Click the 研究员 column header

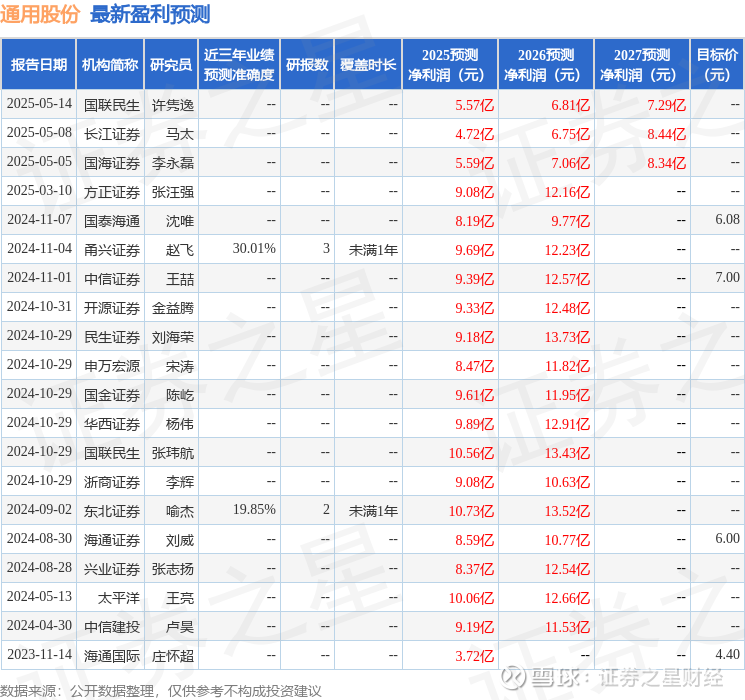(x=171, y=65)
